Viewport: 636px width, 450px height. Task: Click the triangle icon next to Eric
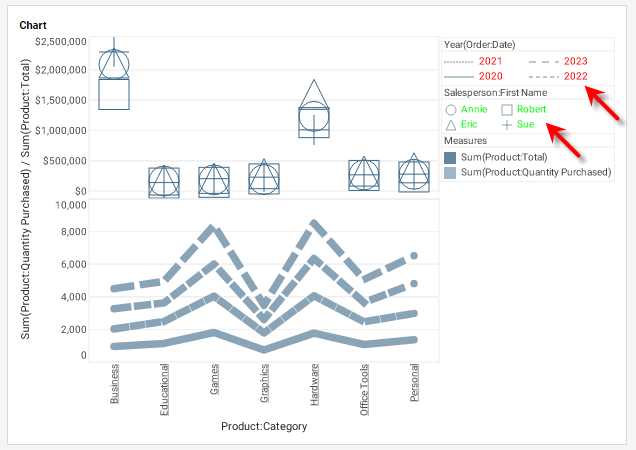click(451, 125)
